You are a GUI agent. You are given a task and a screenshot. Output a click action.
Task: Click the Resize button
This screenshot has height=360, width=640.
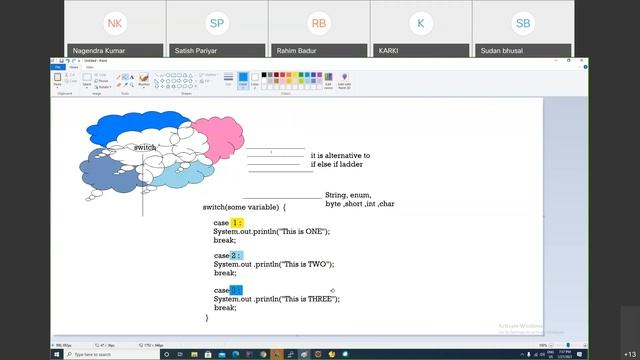pos(101,81)
